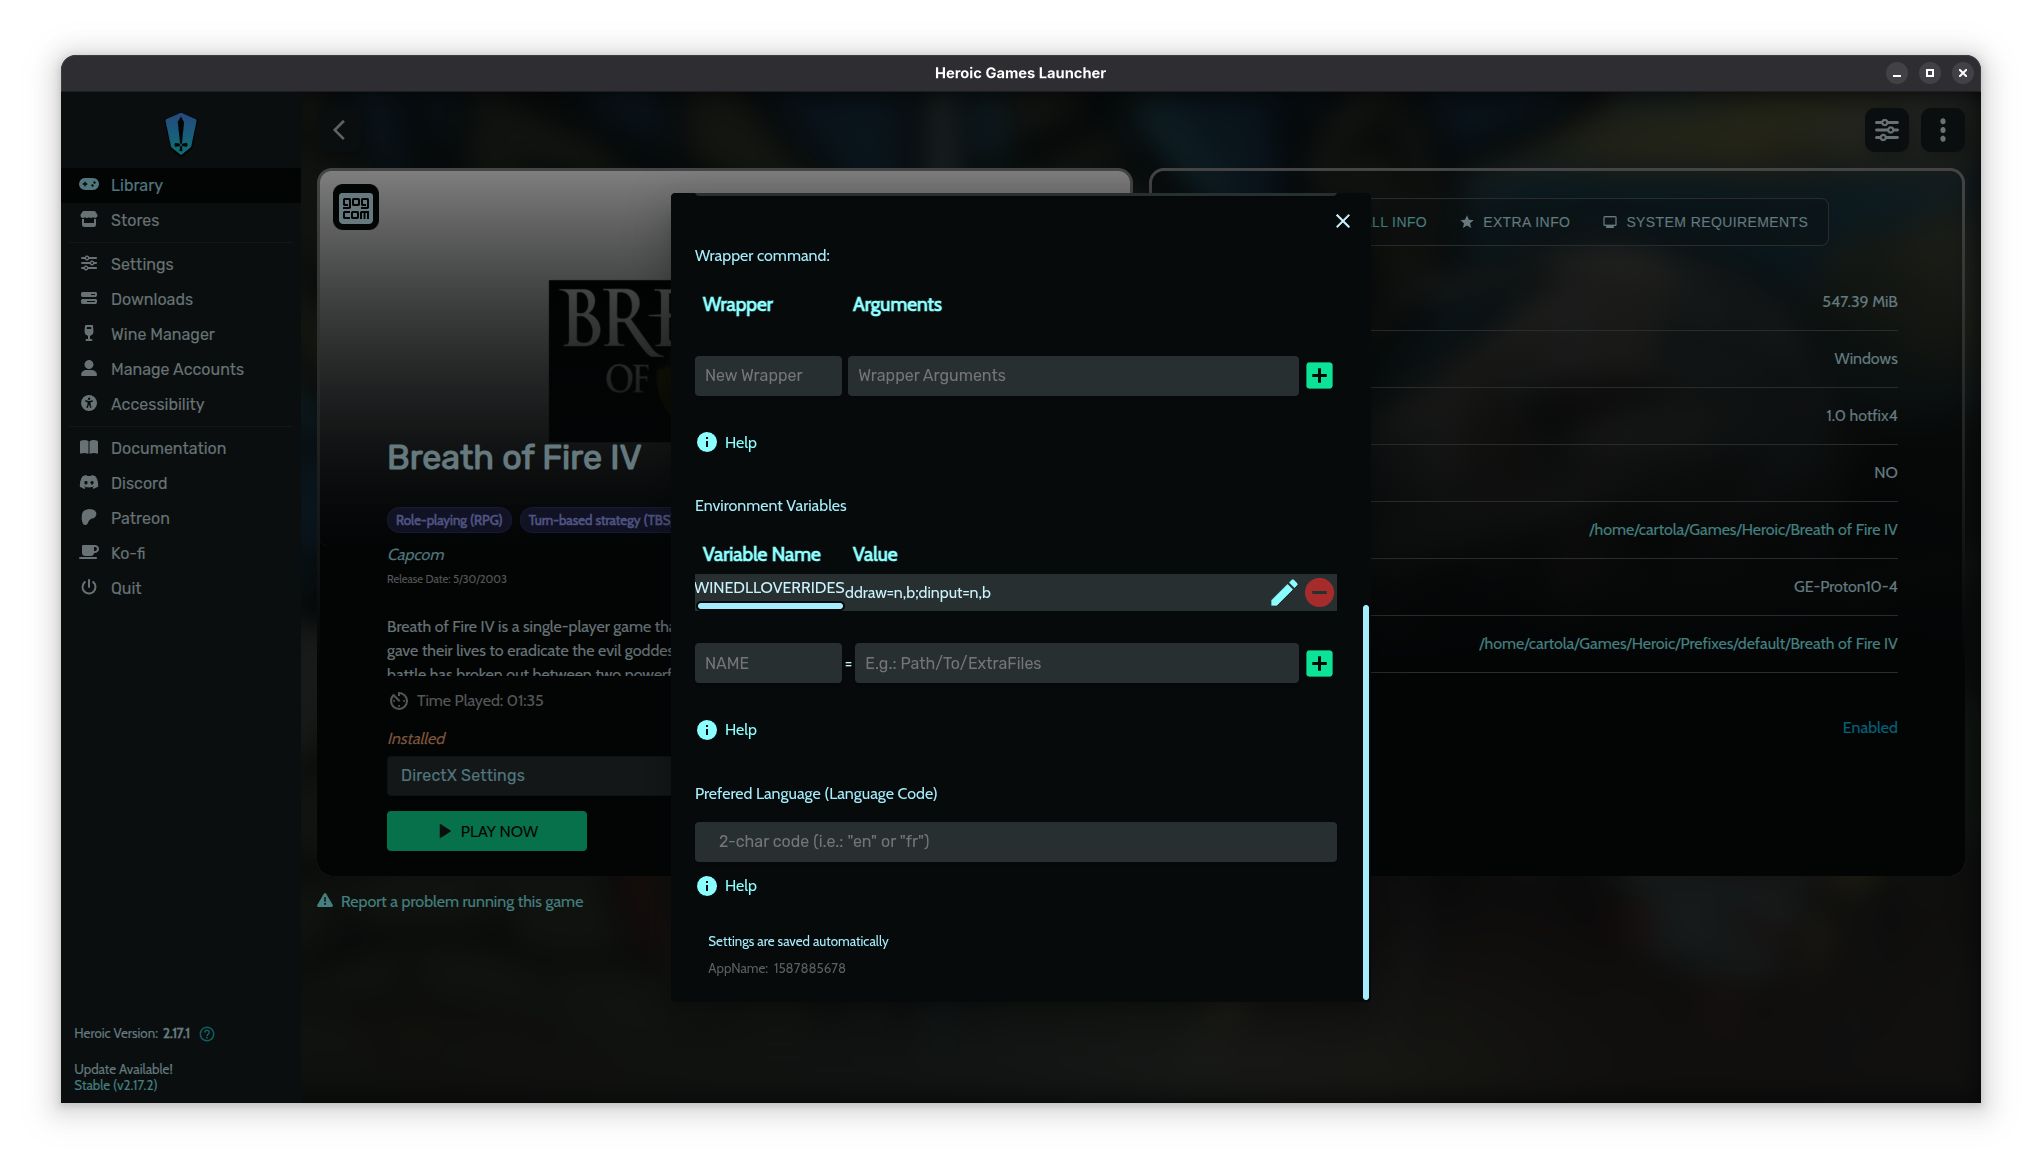Switch to the SYSTEM REQUIREMENTS tab
The height and width of the screenshot is (1170, 2042).
1705,222
